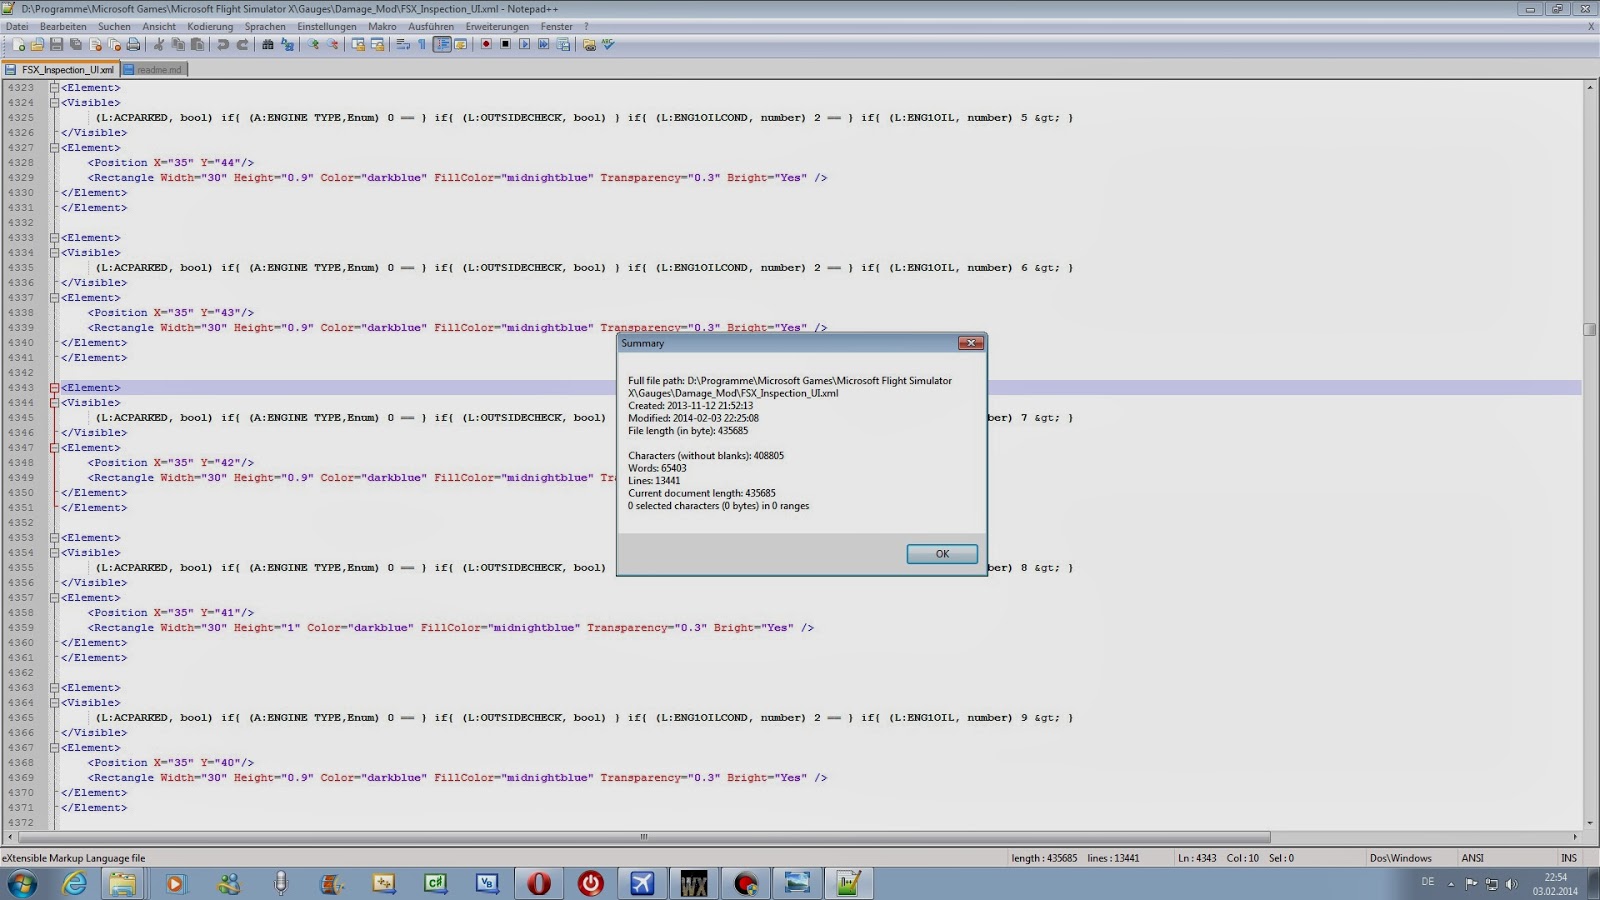The image size is (1600, 900).
Task: Collapse the Element fold at line 4363
Action: click(55, 688)
